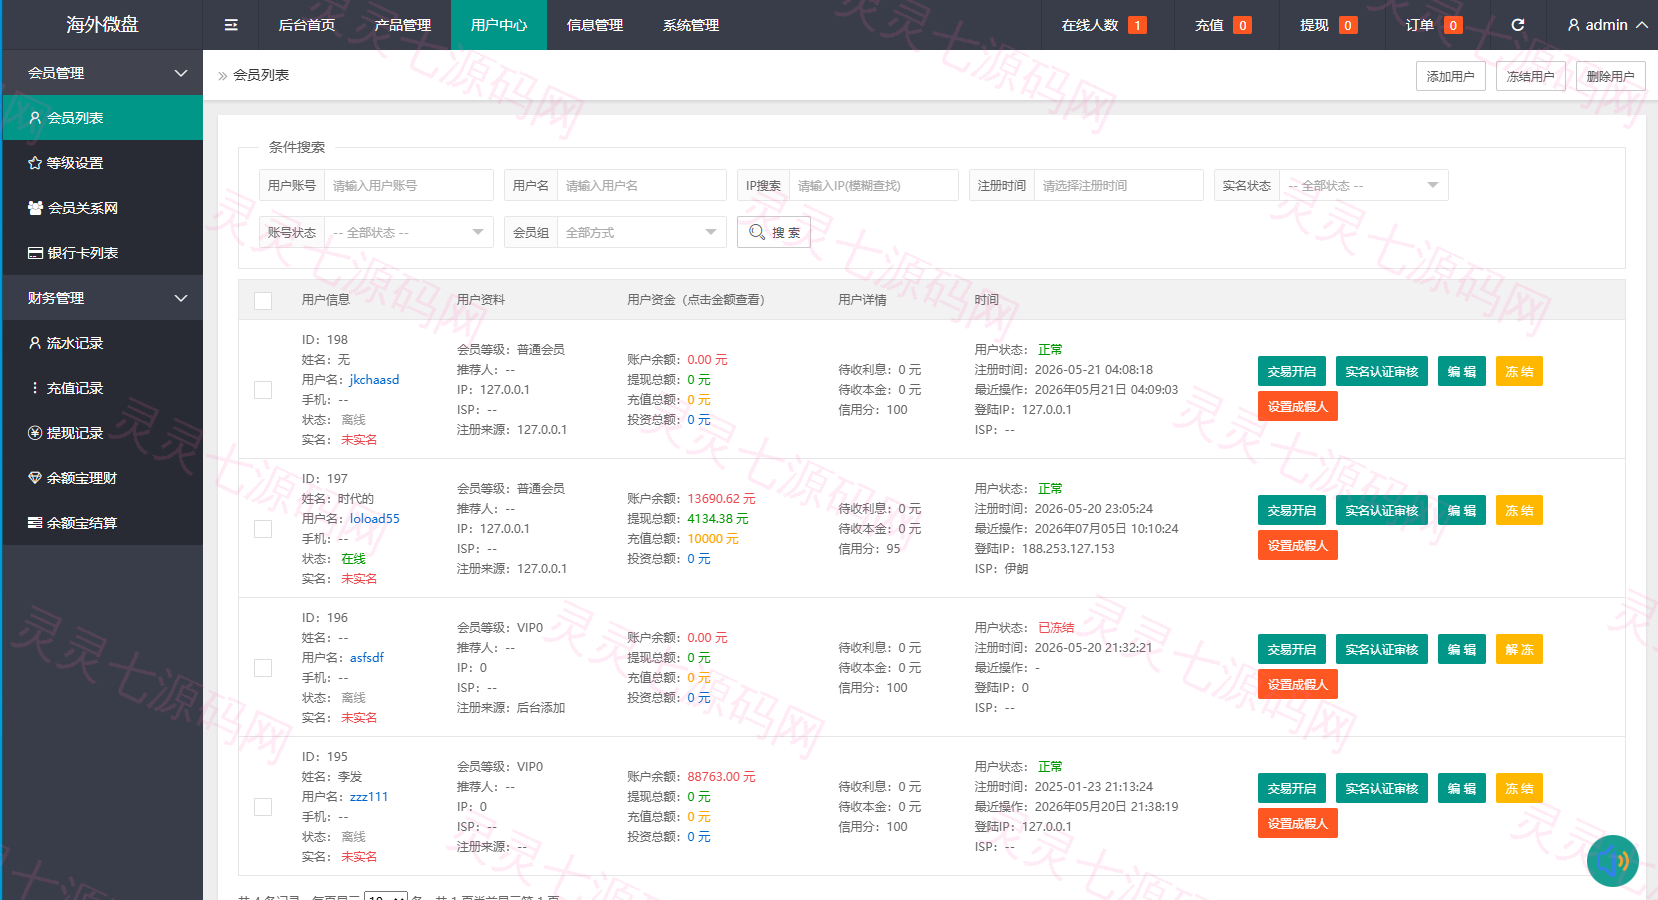Screen dimensions: 1658x900
Task: Click the admin user icon
Action: coord(1573,25)
